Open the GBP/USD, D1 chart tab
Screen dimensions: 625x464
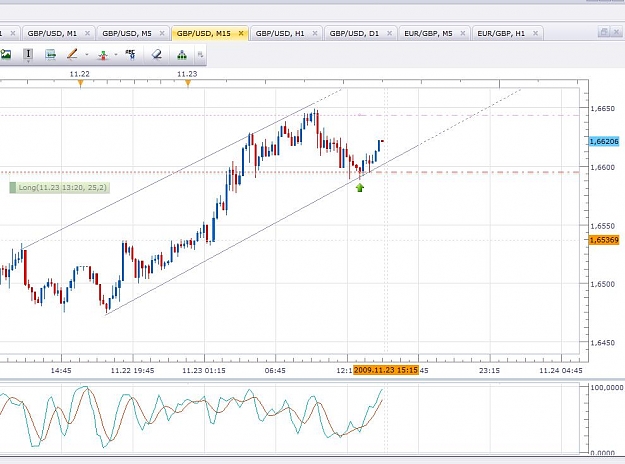pos(354,33)
